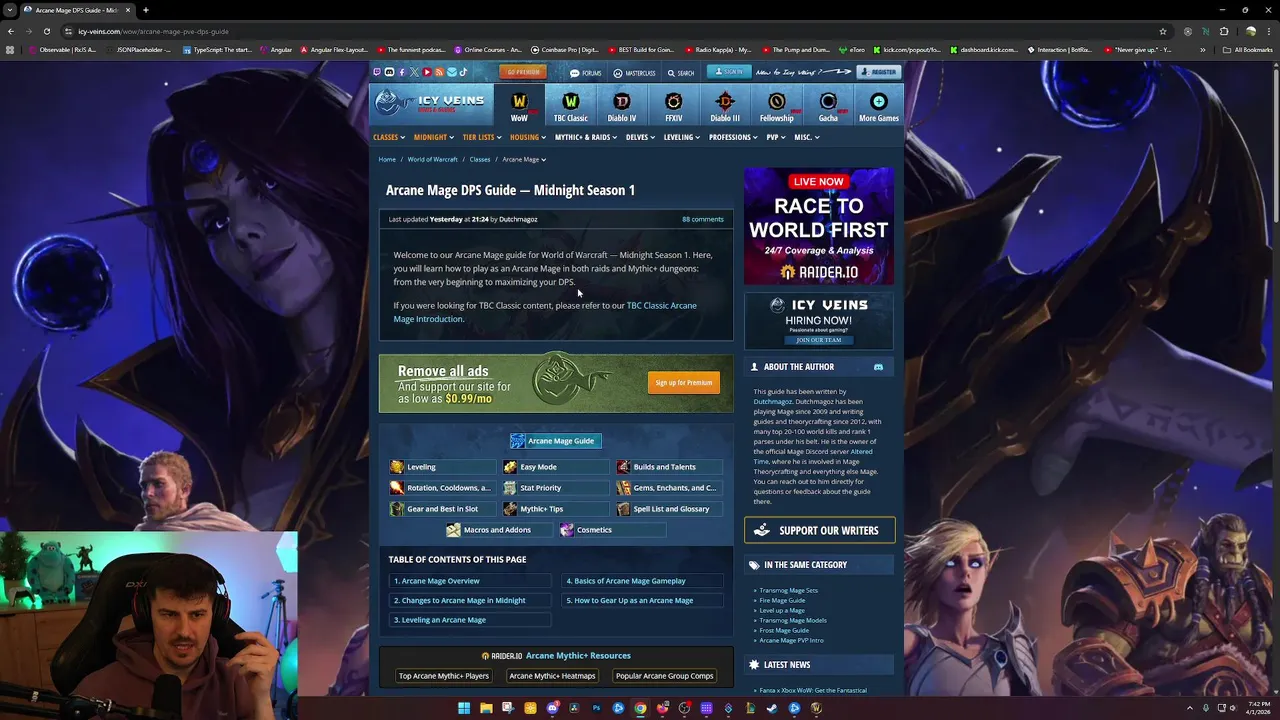
Task: Click the Go Premium button
Action: point(523,72)
